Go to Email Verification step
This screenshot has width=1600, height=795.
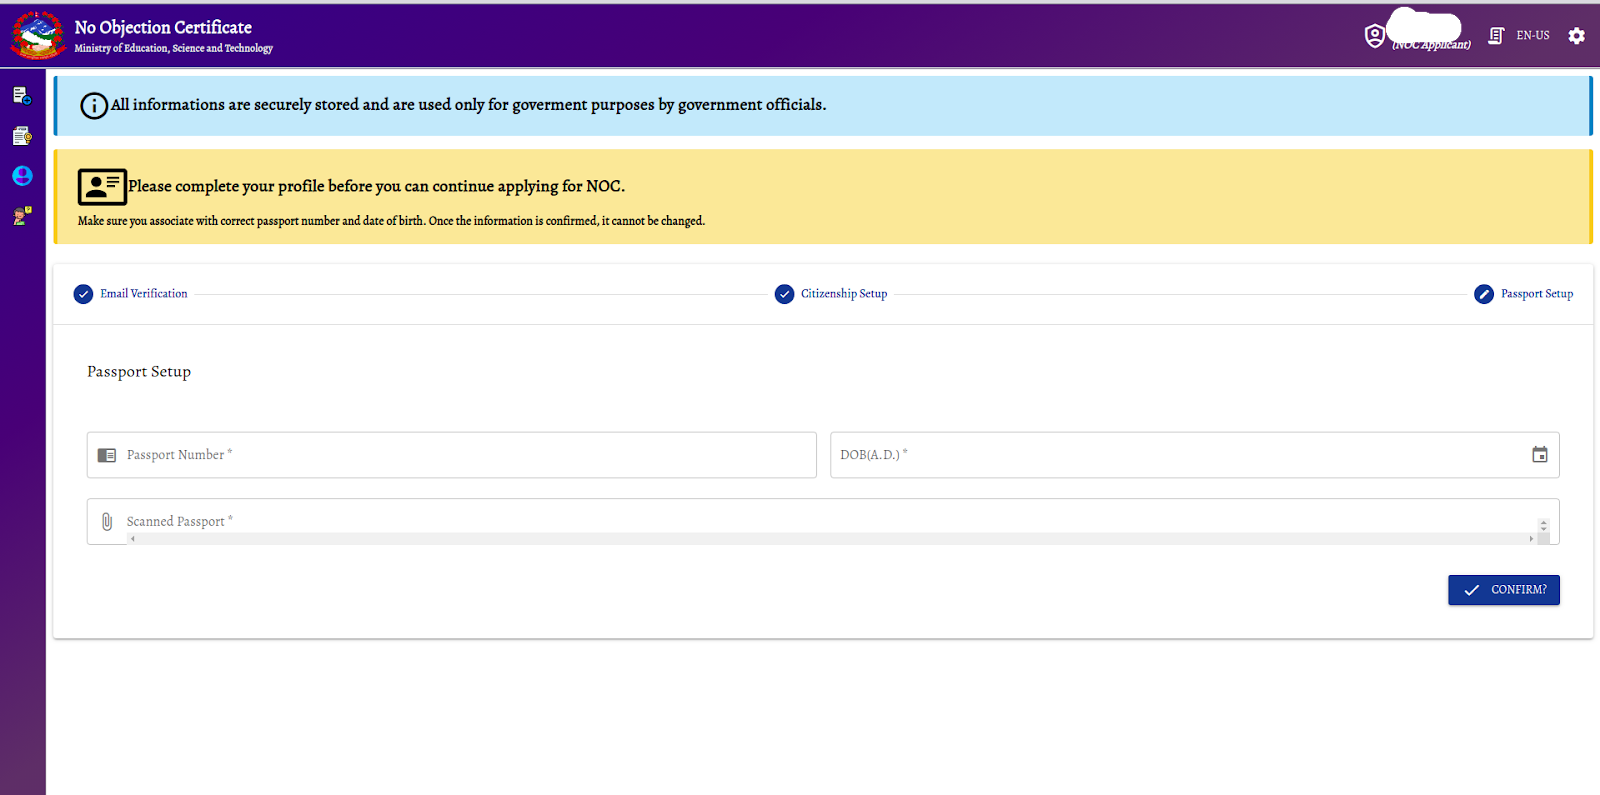pos(143,294)
